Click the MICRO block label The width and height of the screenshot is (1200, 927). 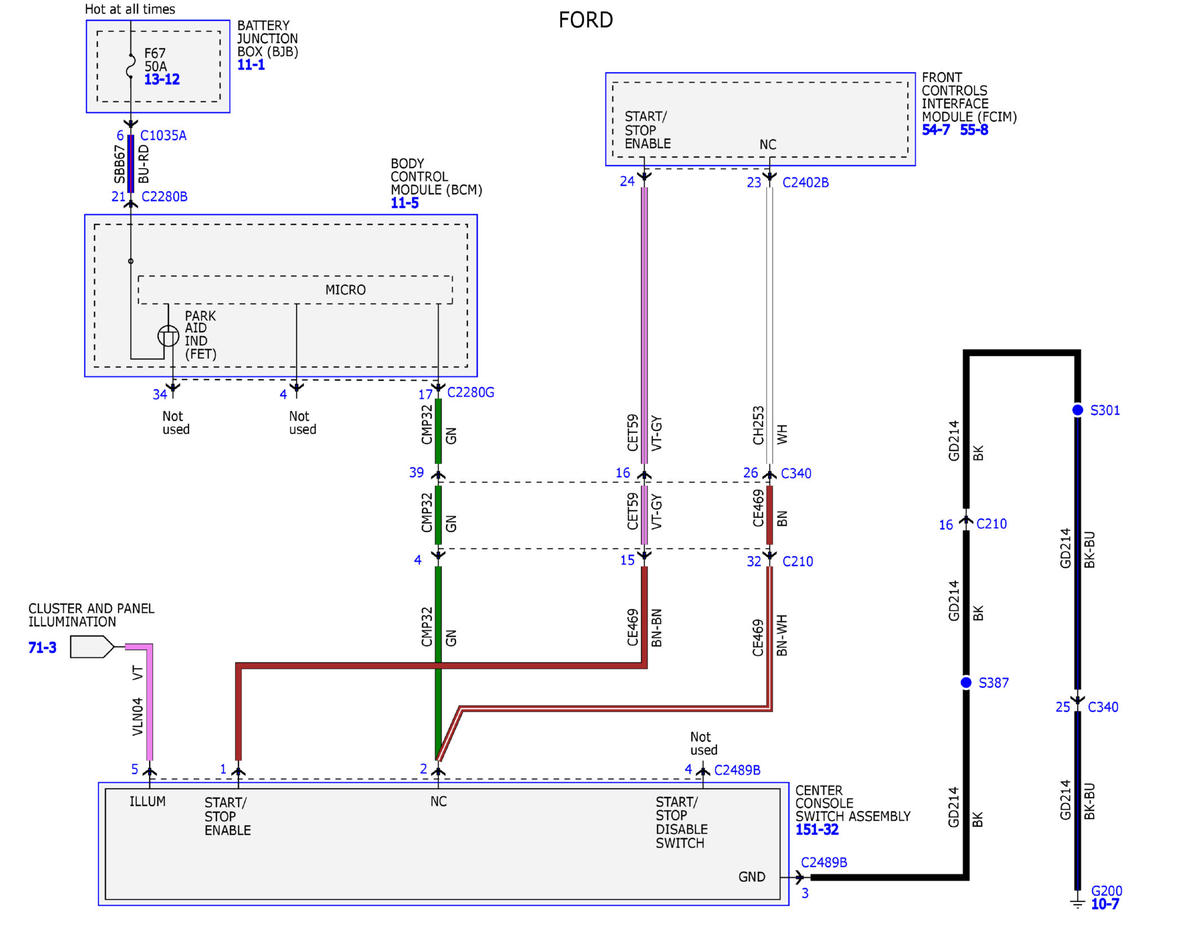(x=345, y=290)
